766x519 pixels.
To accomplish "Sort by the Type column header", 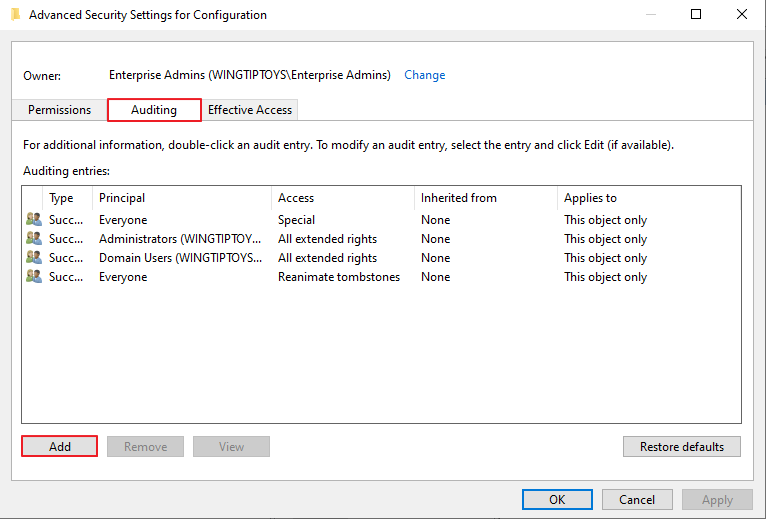I will [x=67, y=198].
